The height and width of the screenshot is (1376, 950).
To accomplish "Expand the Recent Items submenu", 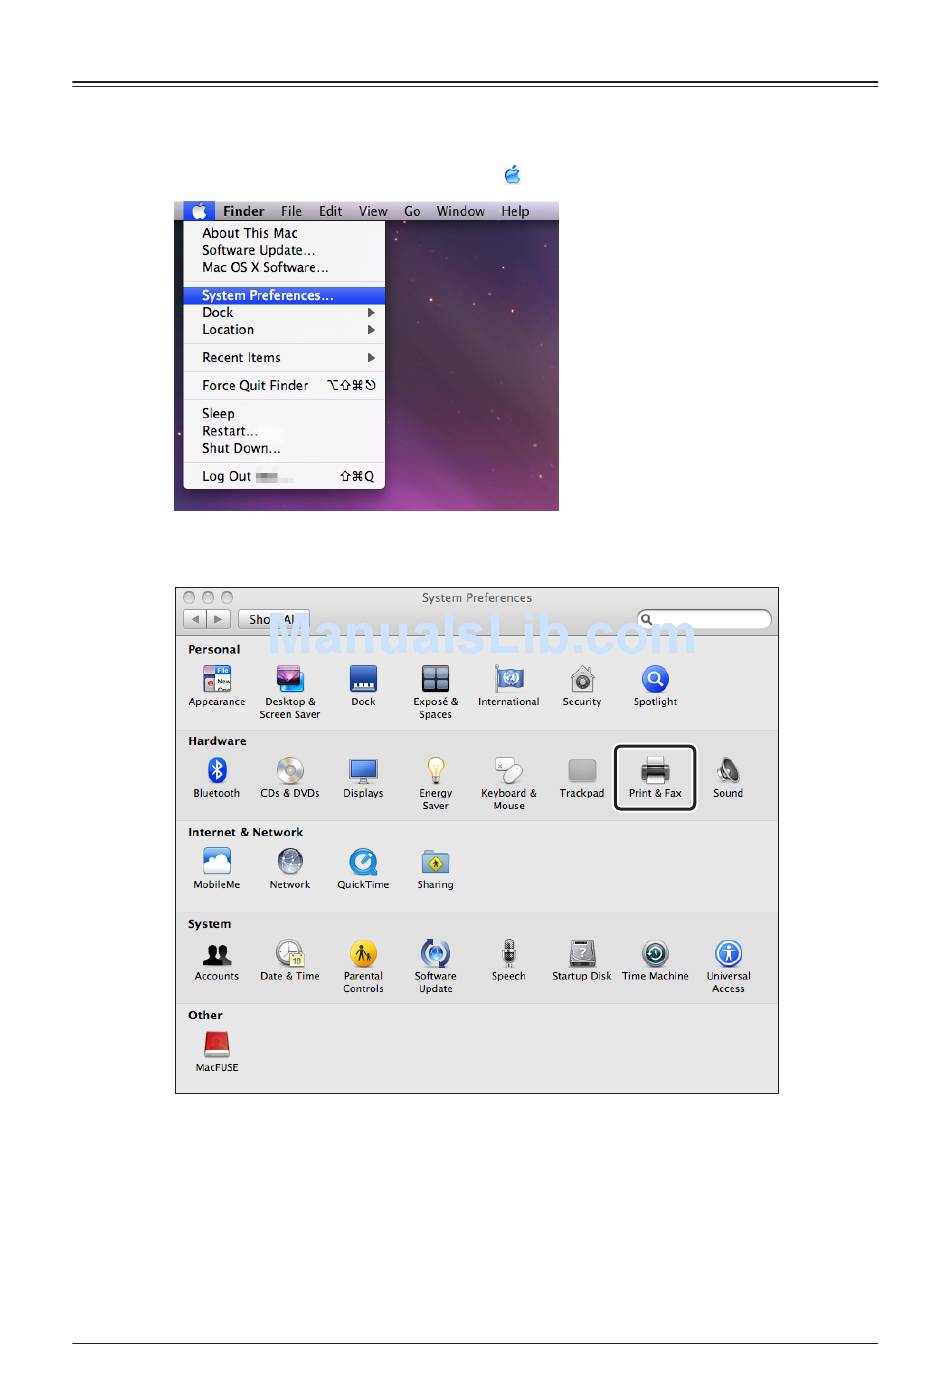I will (x=284, y=357).
